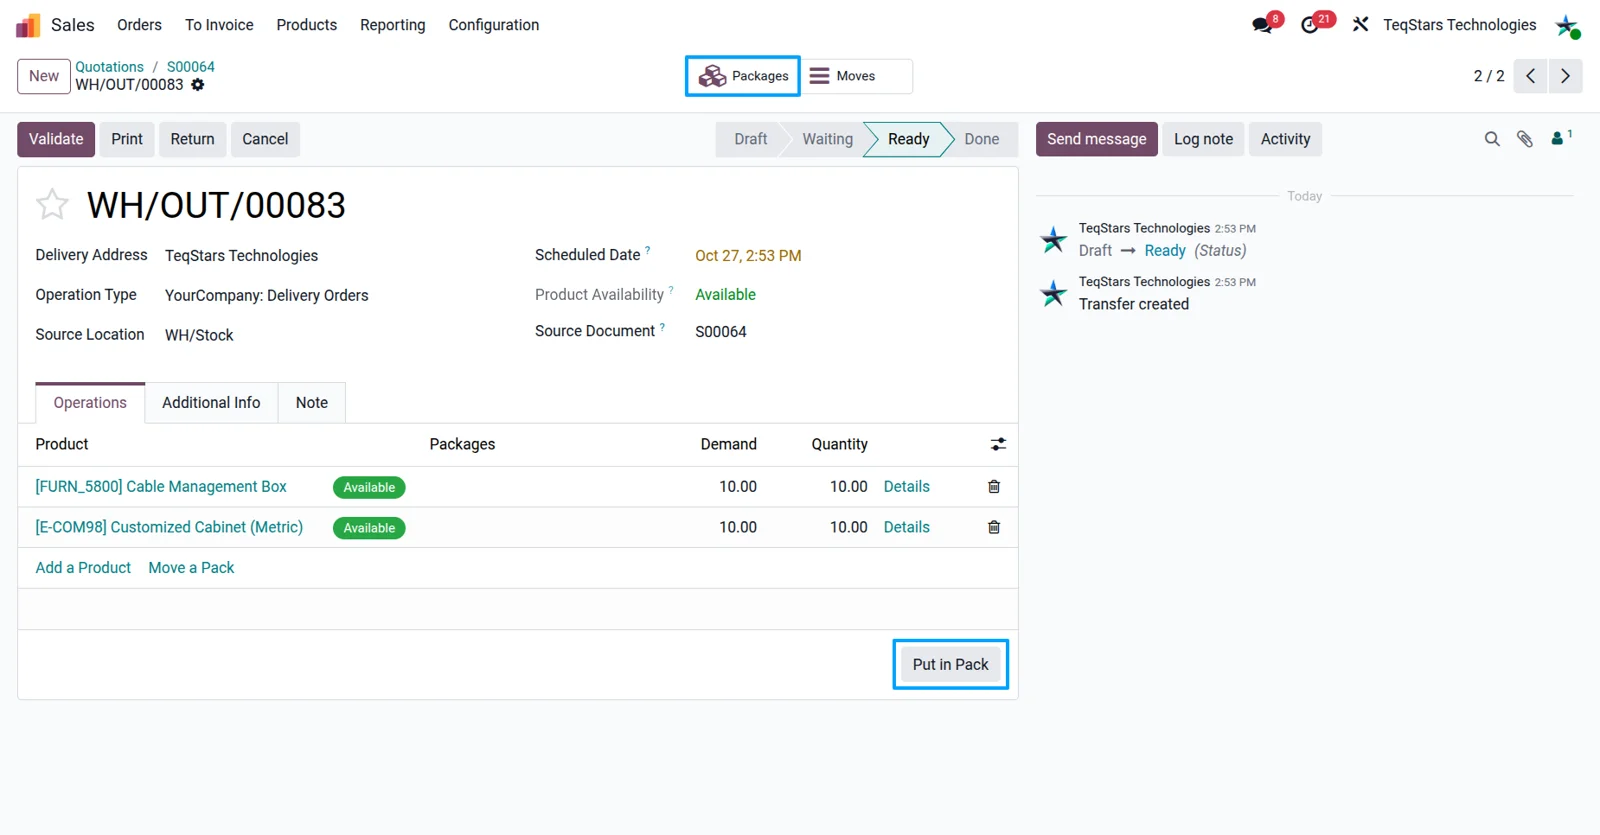Open the activities clock icon with 21 badge

[1310, 25]
